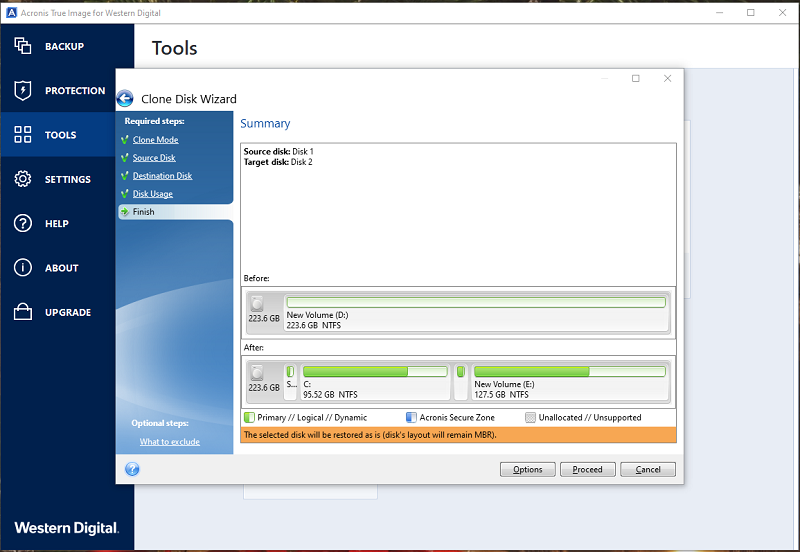Select the Tools grid icon
The image size is (800, 552).
[22, 135]
